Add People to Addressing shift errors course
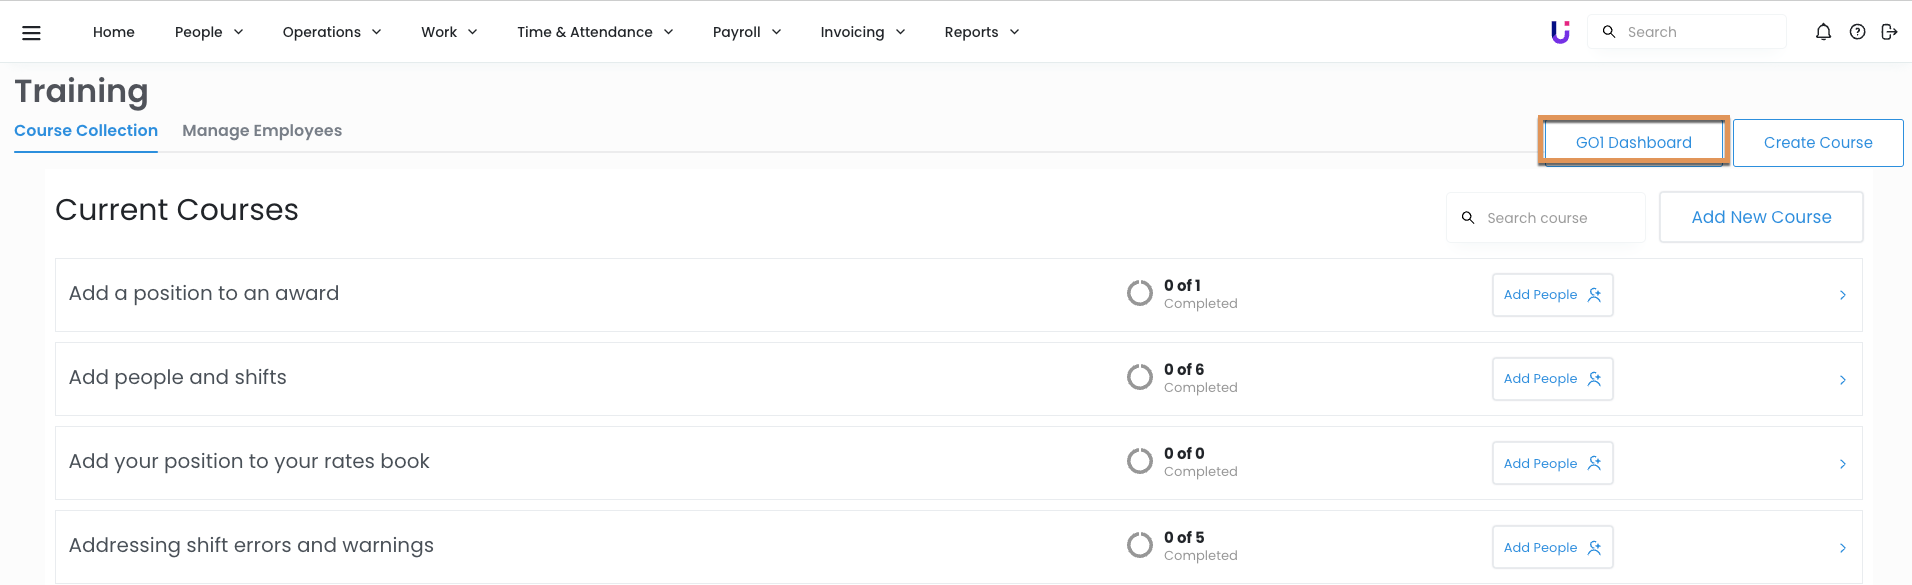This screenshot has height=585, width=1912. [x=1552, y=547]
